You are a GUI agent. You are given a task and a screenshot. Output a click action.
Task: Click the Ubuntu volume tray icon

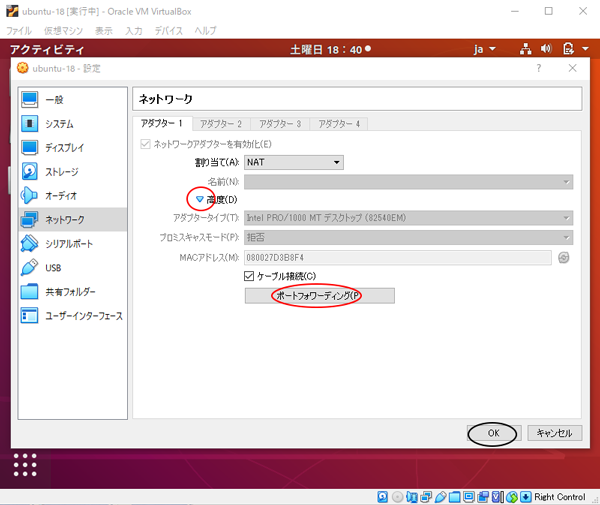click(546, 49)
